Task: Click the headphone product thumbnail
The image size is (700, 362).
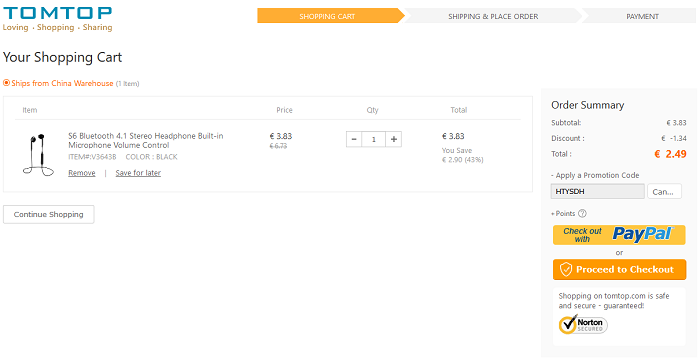Action: click(38, 154)
